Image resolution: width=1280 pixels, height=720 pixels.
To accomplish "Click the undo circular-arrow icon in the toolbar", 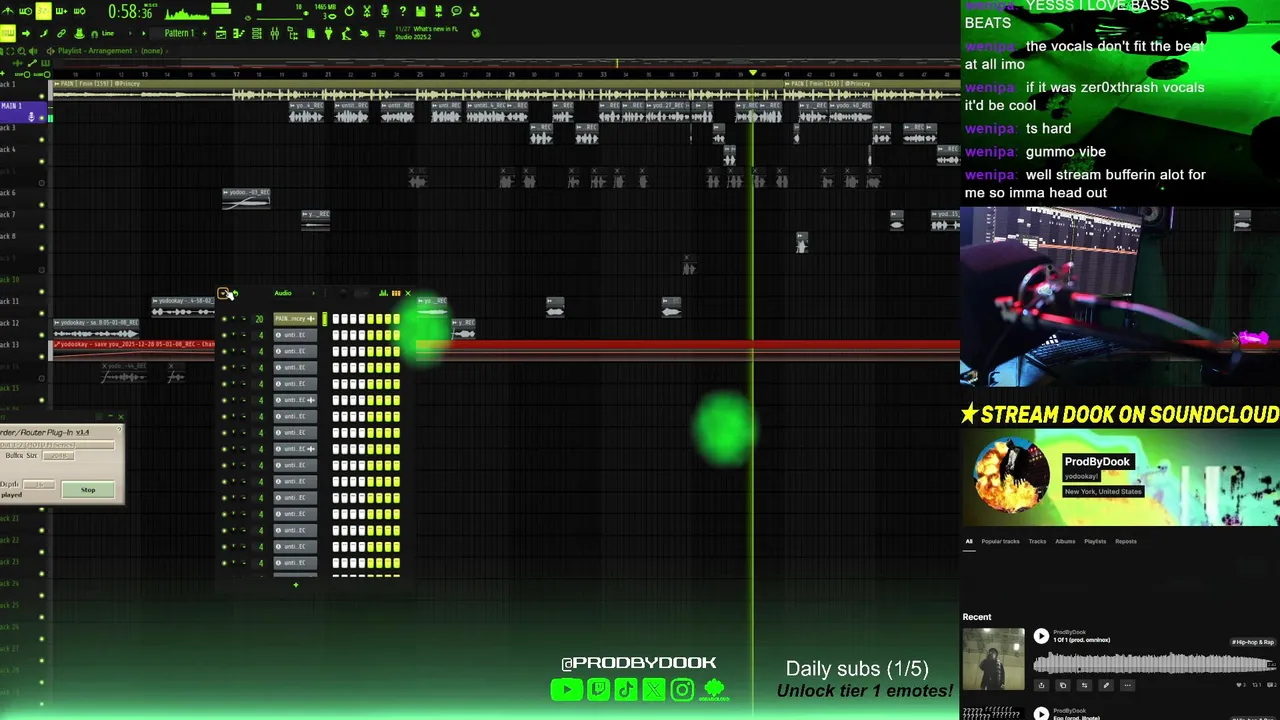I will tap(349, 11).
